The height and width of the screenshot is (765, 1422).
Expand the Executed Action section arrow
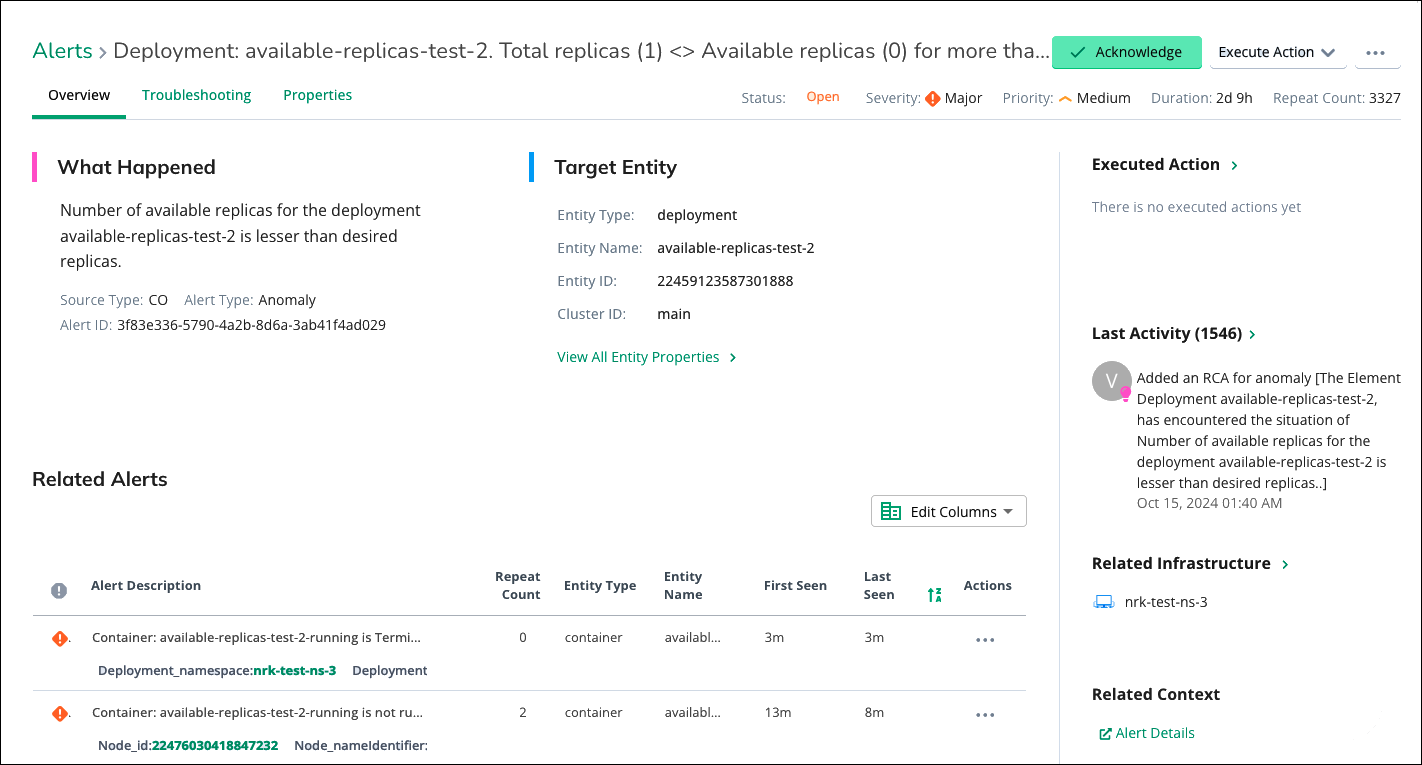click(x=1235, y=166)
